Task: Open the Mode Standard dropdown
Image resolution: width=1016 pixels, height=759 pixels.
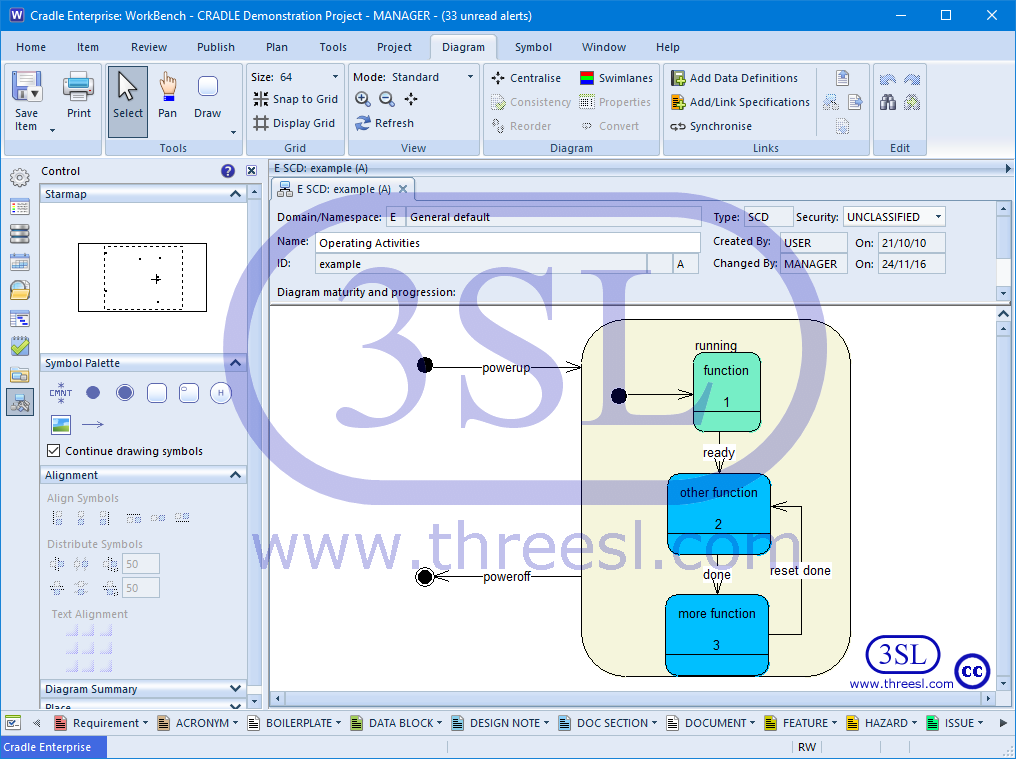Action: [470, 76]
